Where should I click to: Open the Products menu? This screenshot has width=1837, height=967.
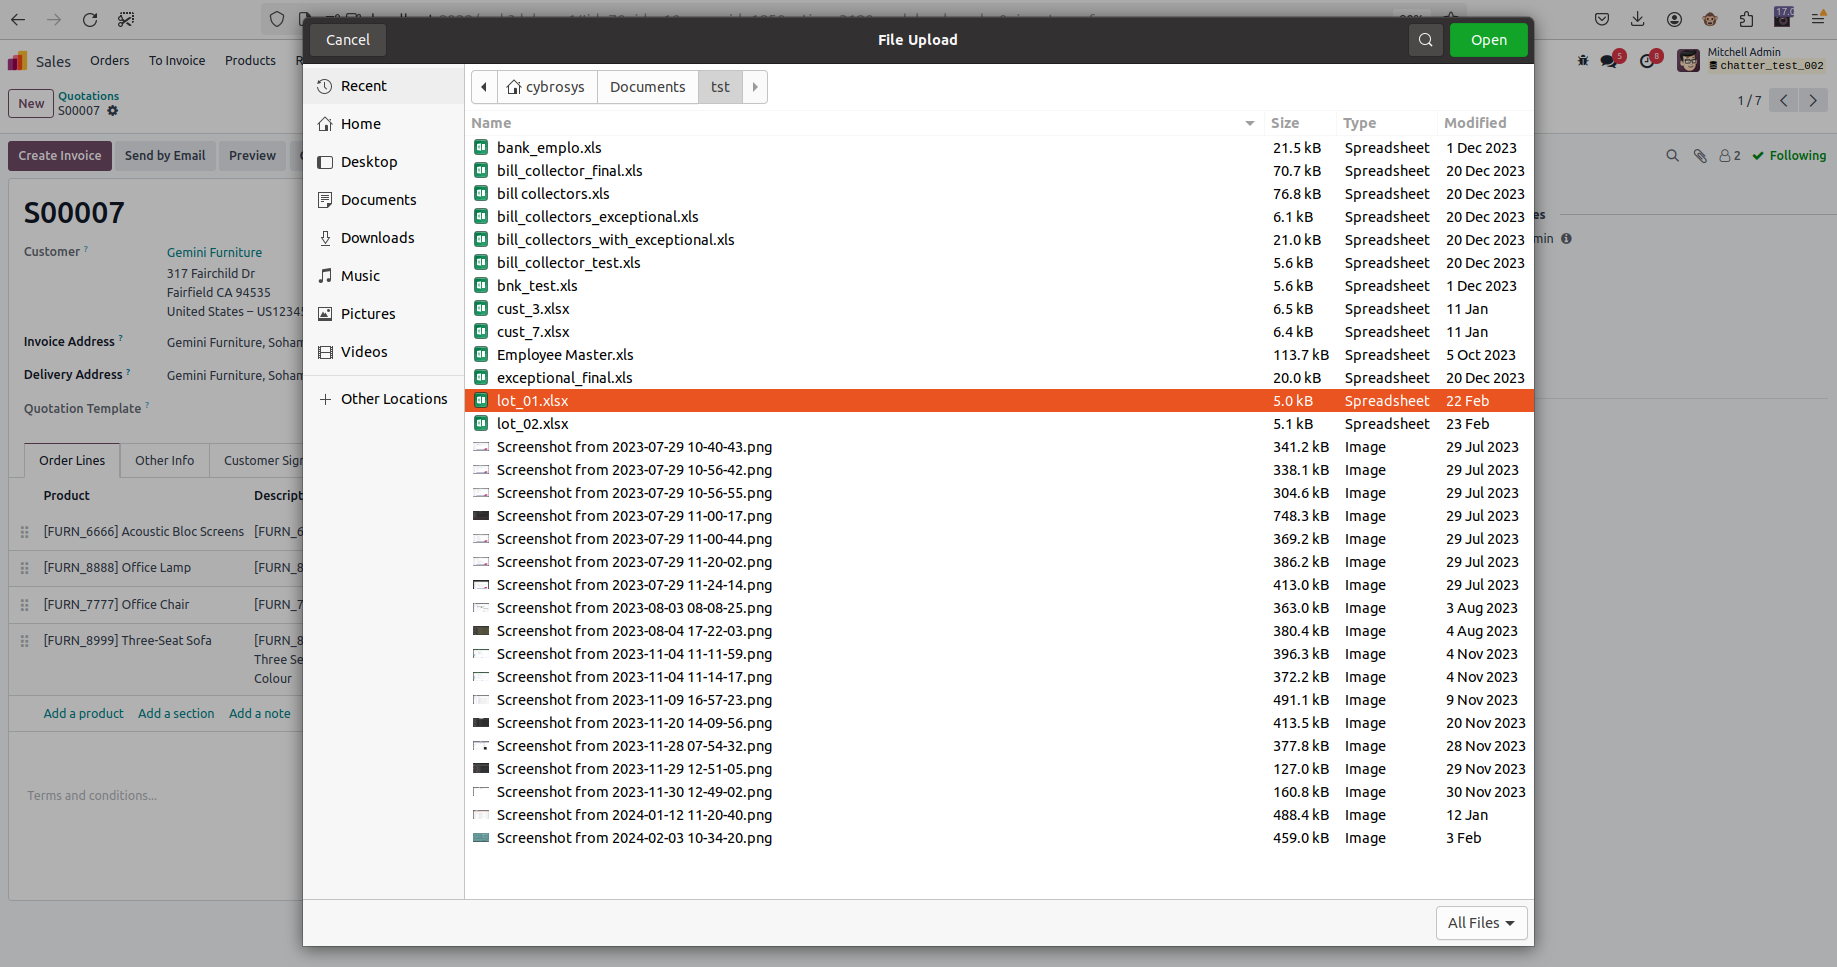click(250, 61)
